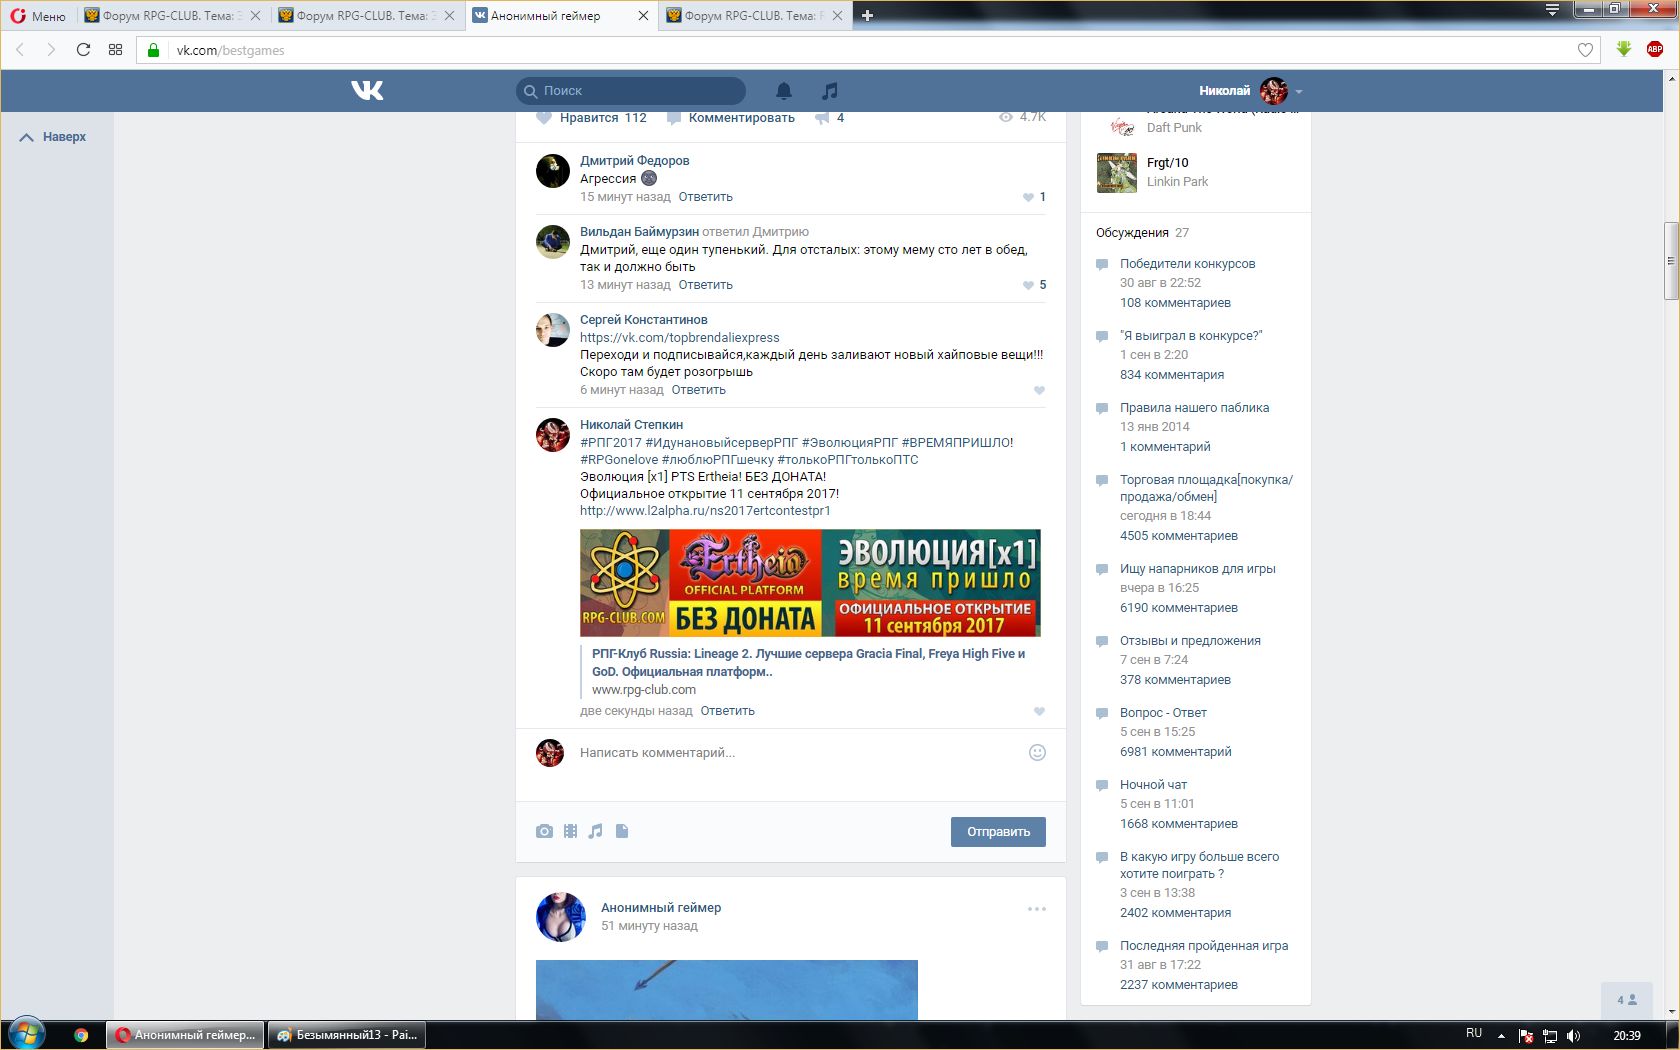The width and height of the screenshot is (1680, 1050).
Task: Focus the Поиск search field
Action: tap(631, 91)
